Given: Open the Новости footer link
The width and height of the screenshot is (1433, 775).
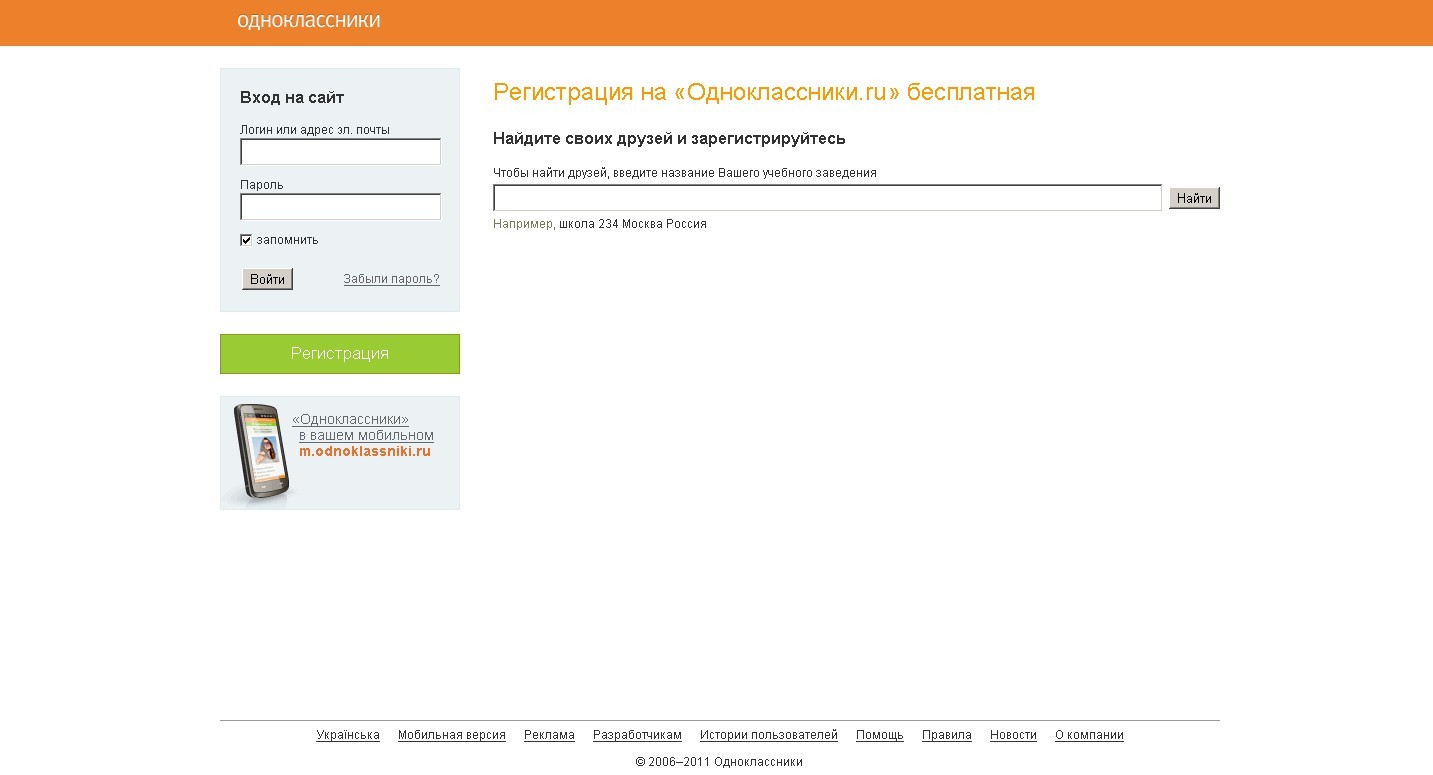Looking at the screenshot, I should coord(1013,735).
